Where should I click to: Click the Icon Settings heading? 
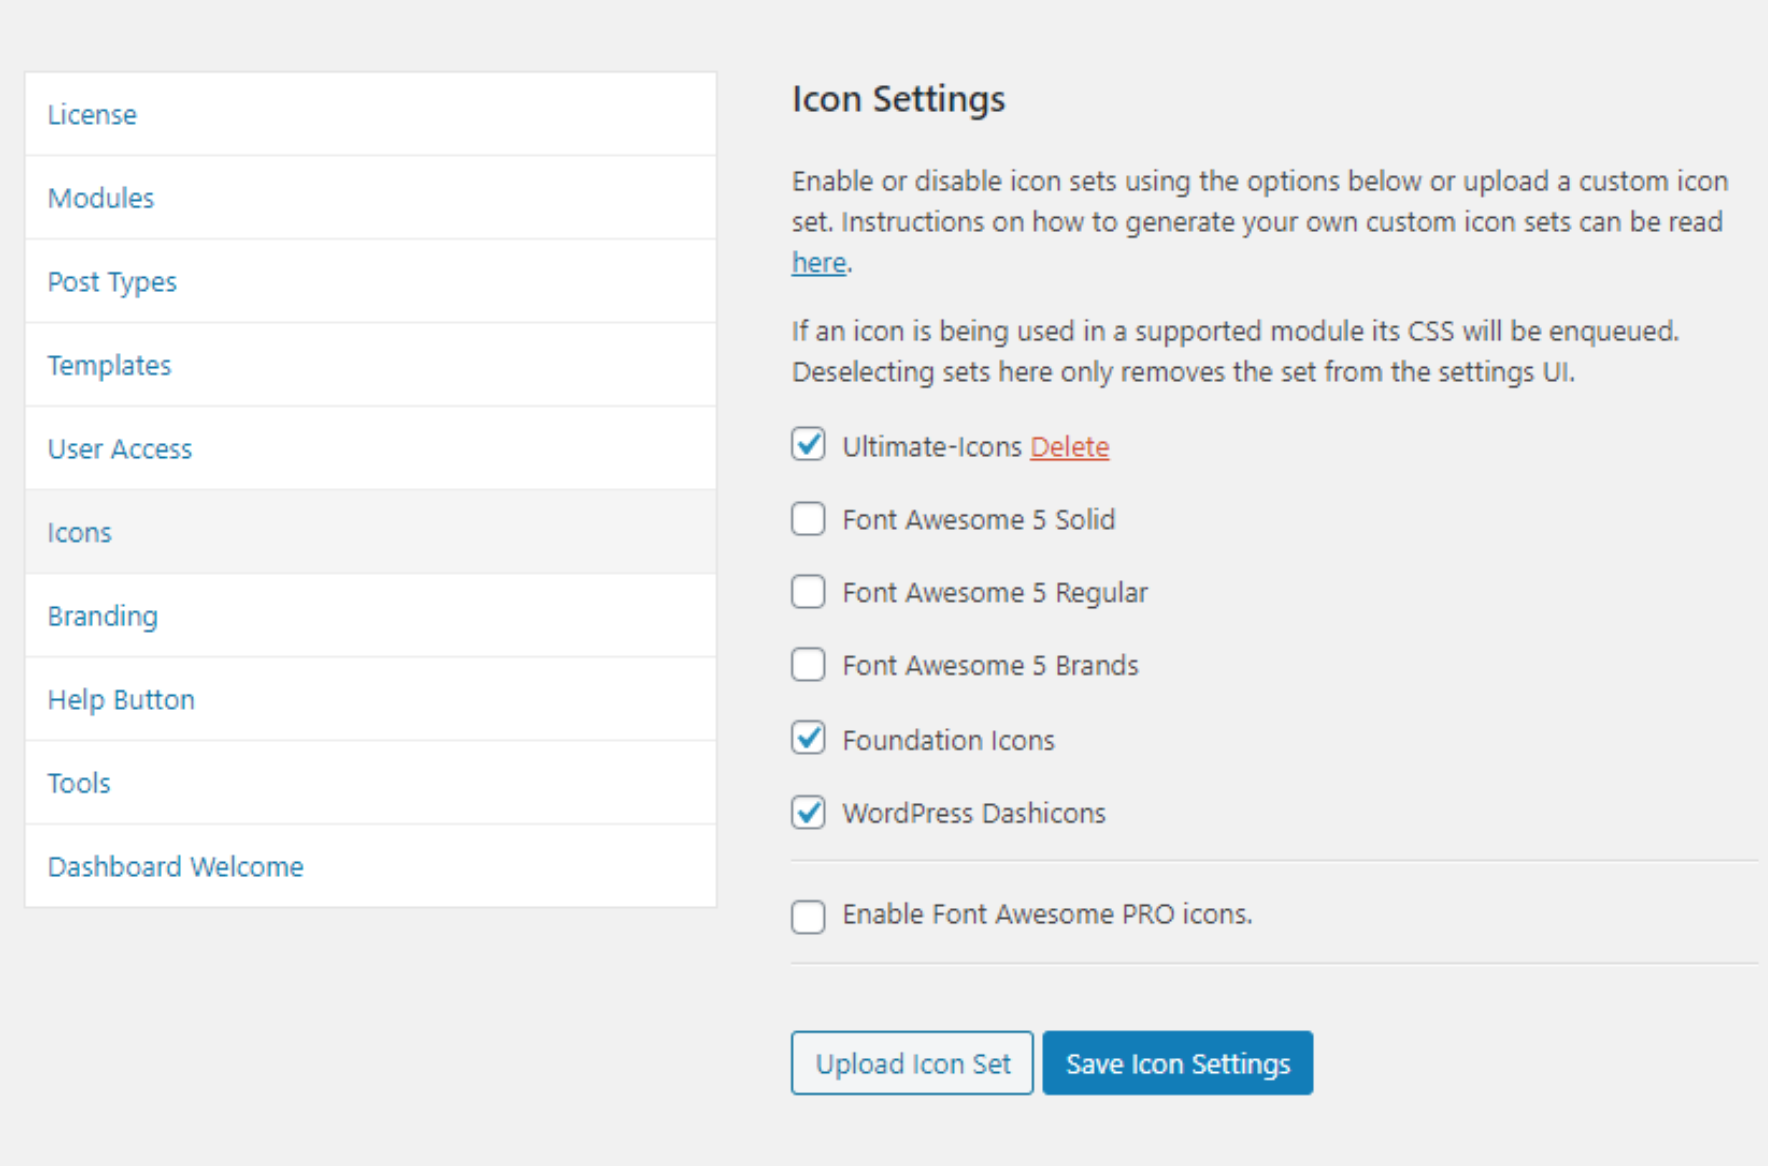(899, 99)
